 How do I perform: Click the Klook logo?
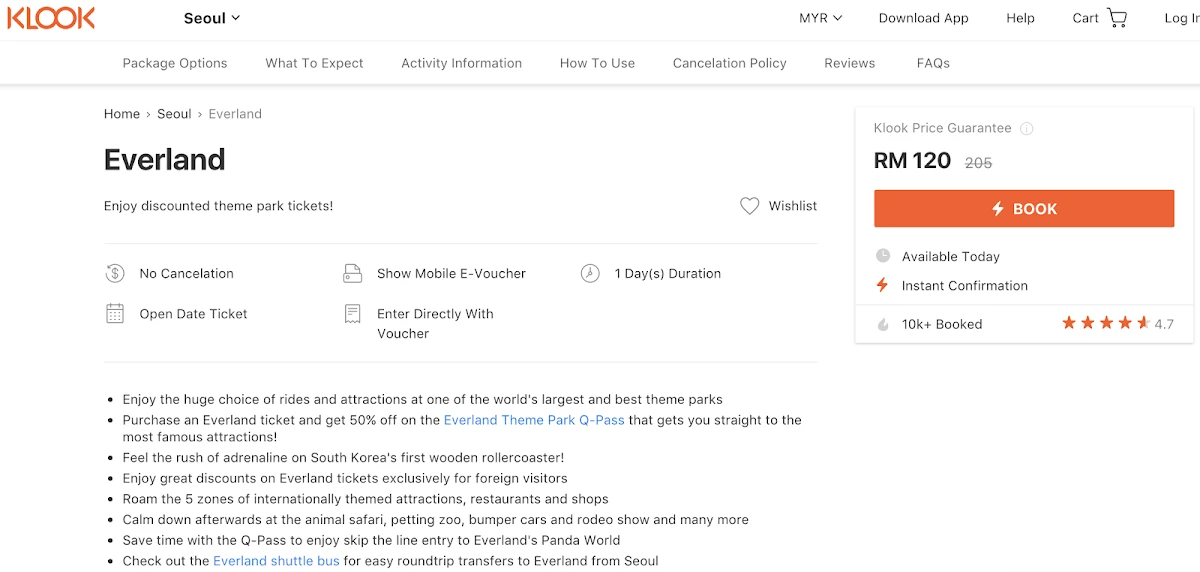(50, 17)
